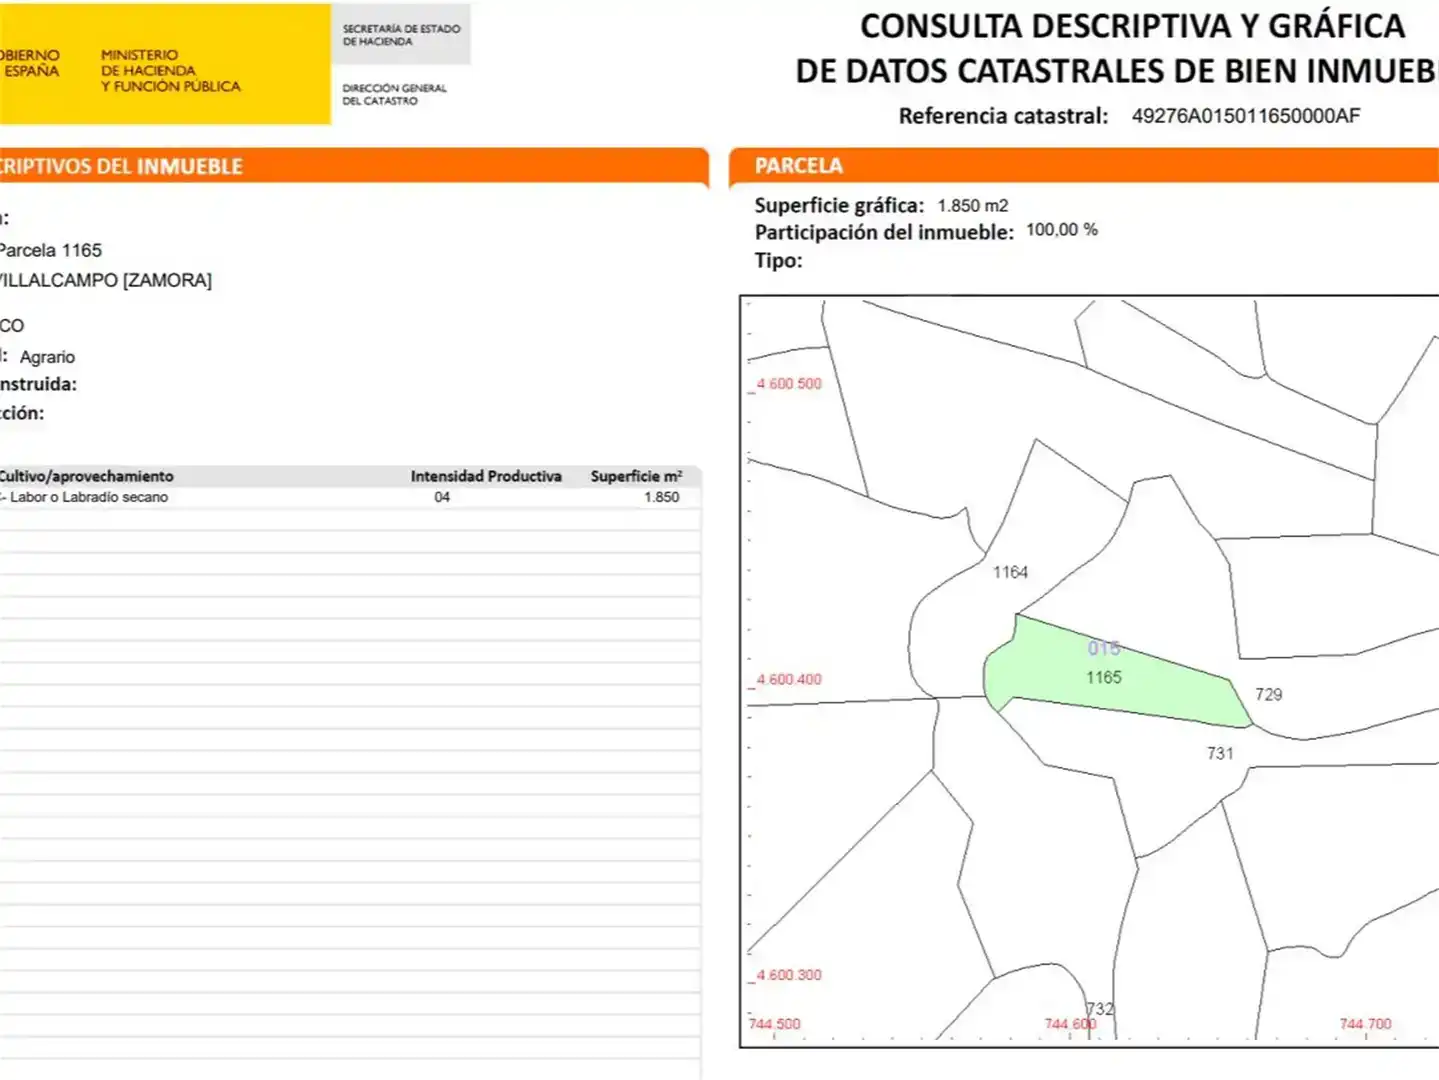Click 'Dirección General del Catastro' text
Viewport: 1439px width, 1080px height.
tap(394, 94)
